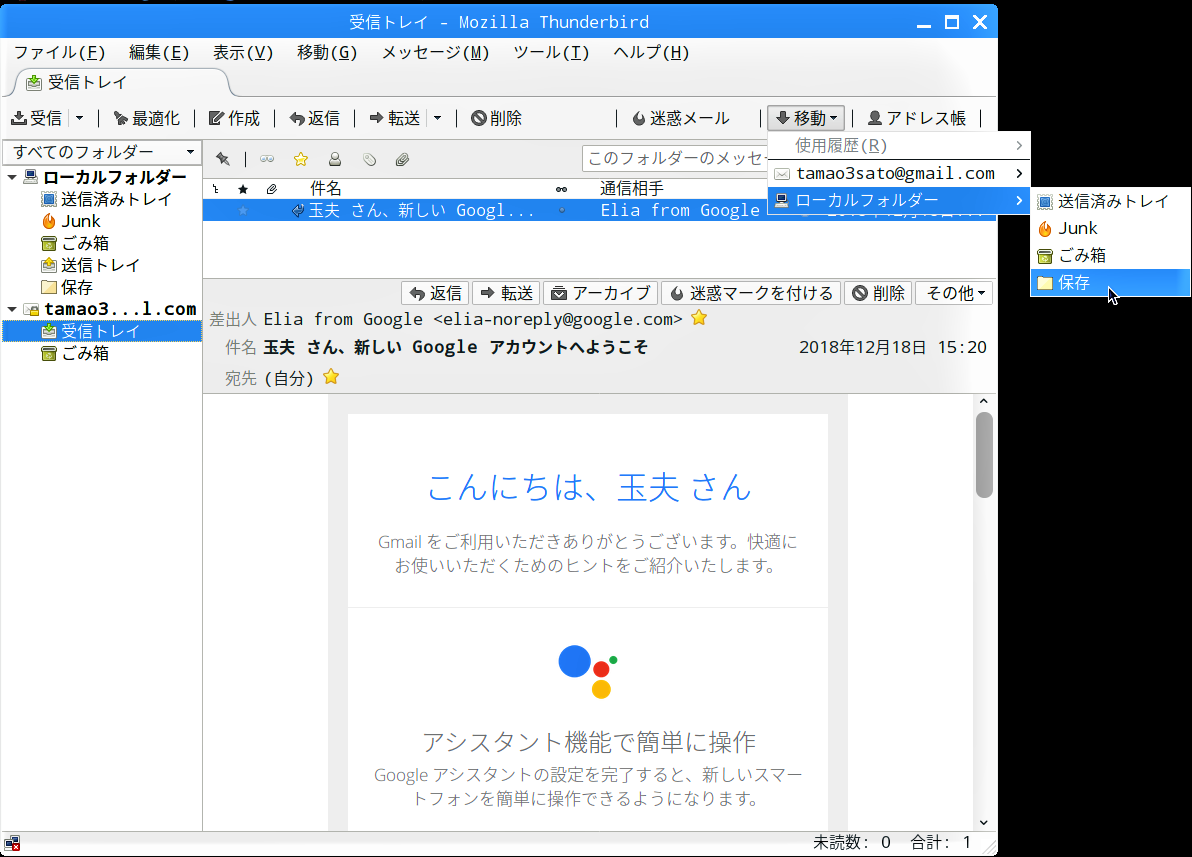Choose 送信済みトレイ in the move submenu
1192x857 pixels.
pos(1111,202)
